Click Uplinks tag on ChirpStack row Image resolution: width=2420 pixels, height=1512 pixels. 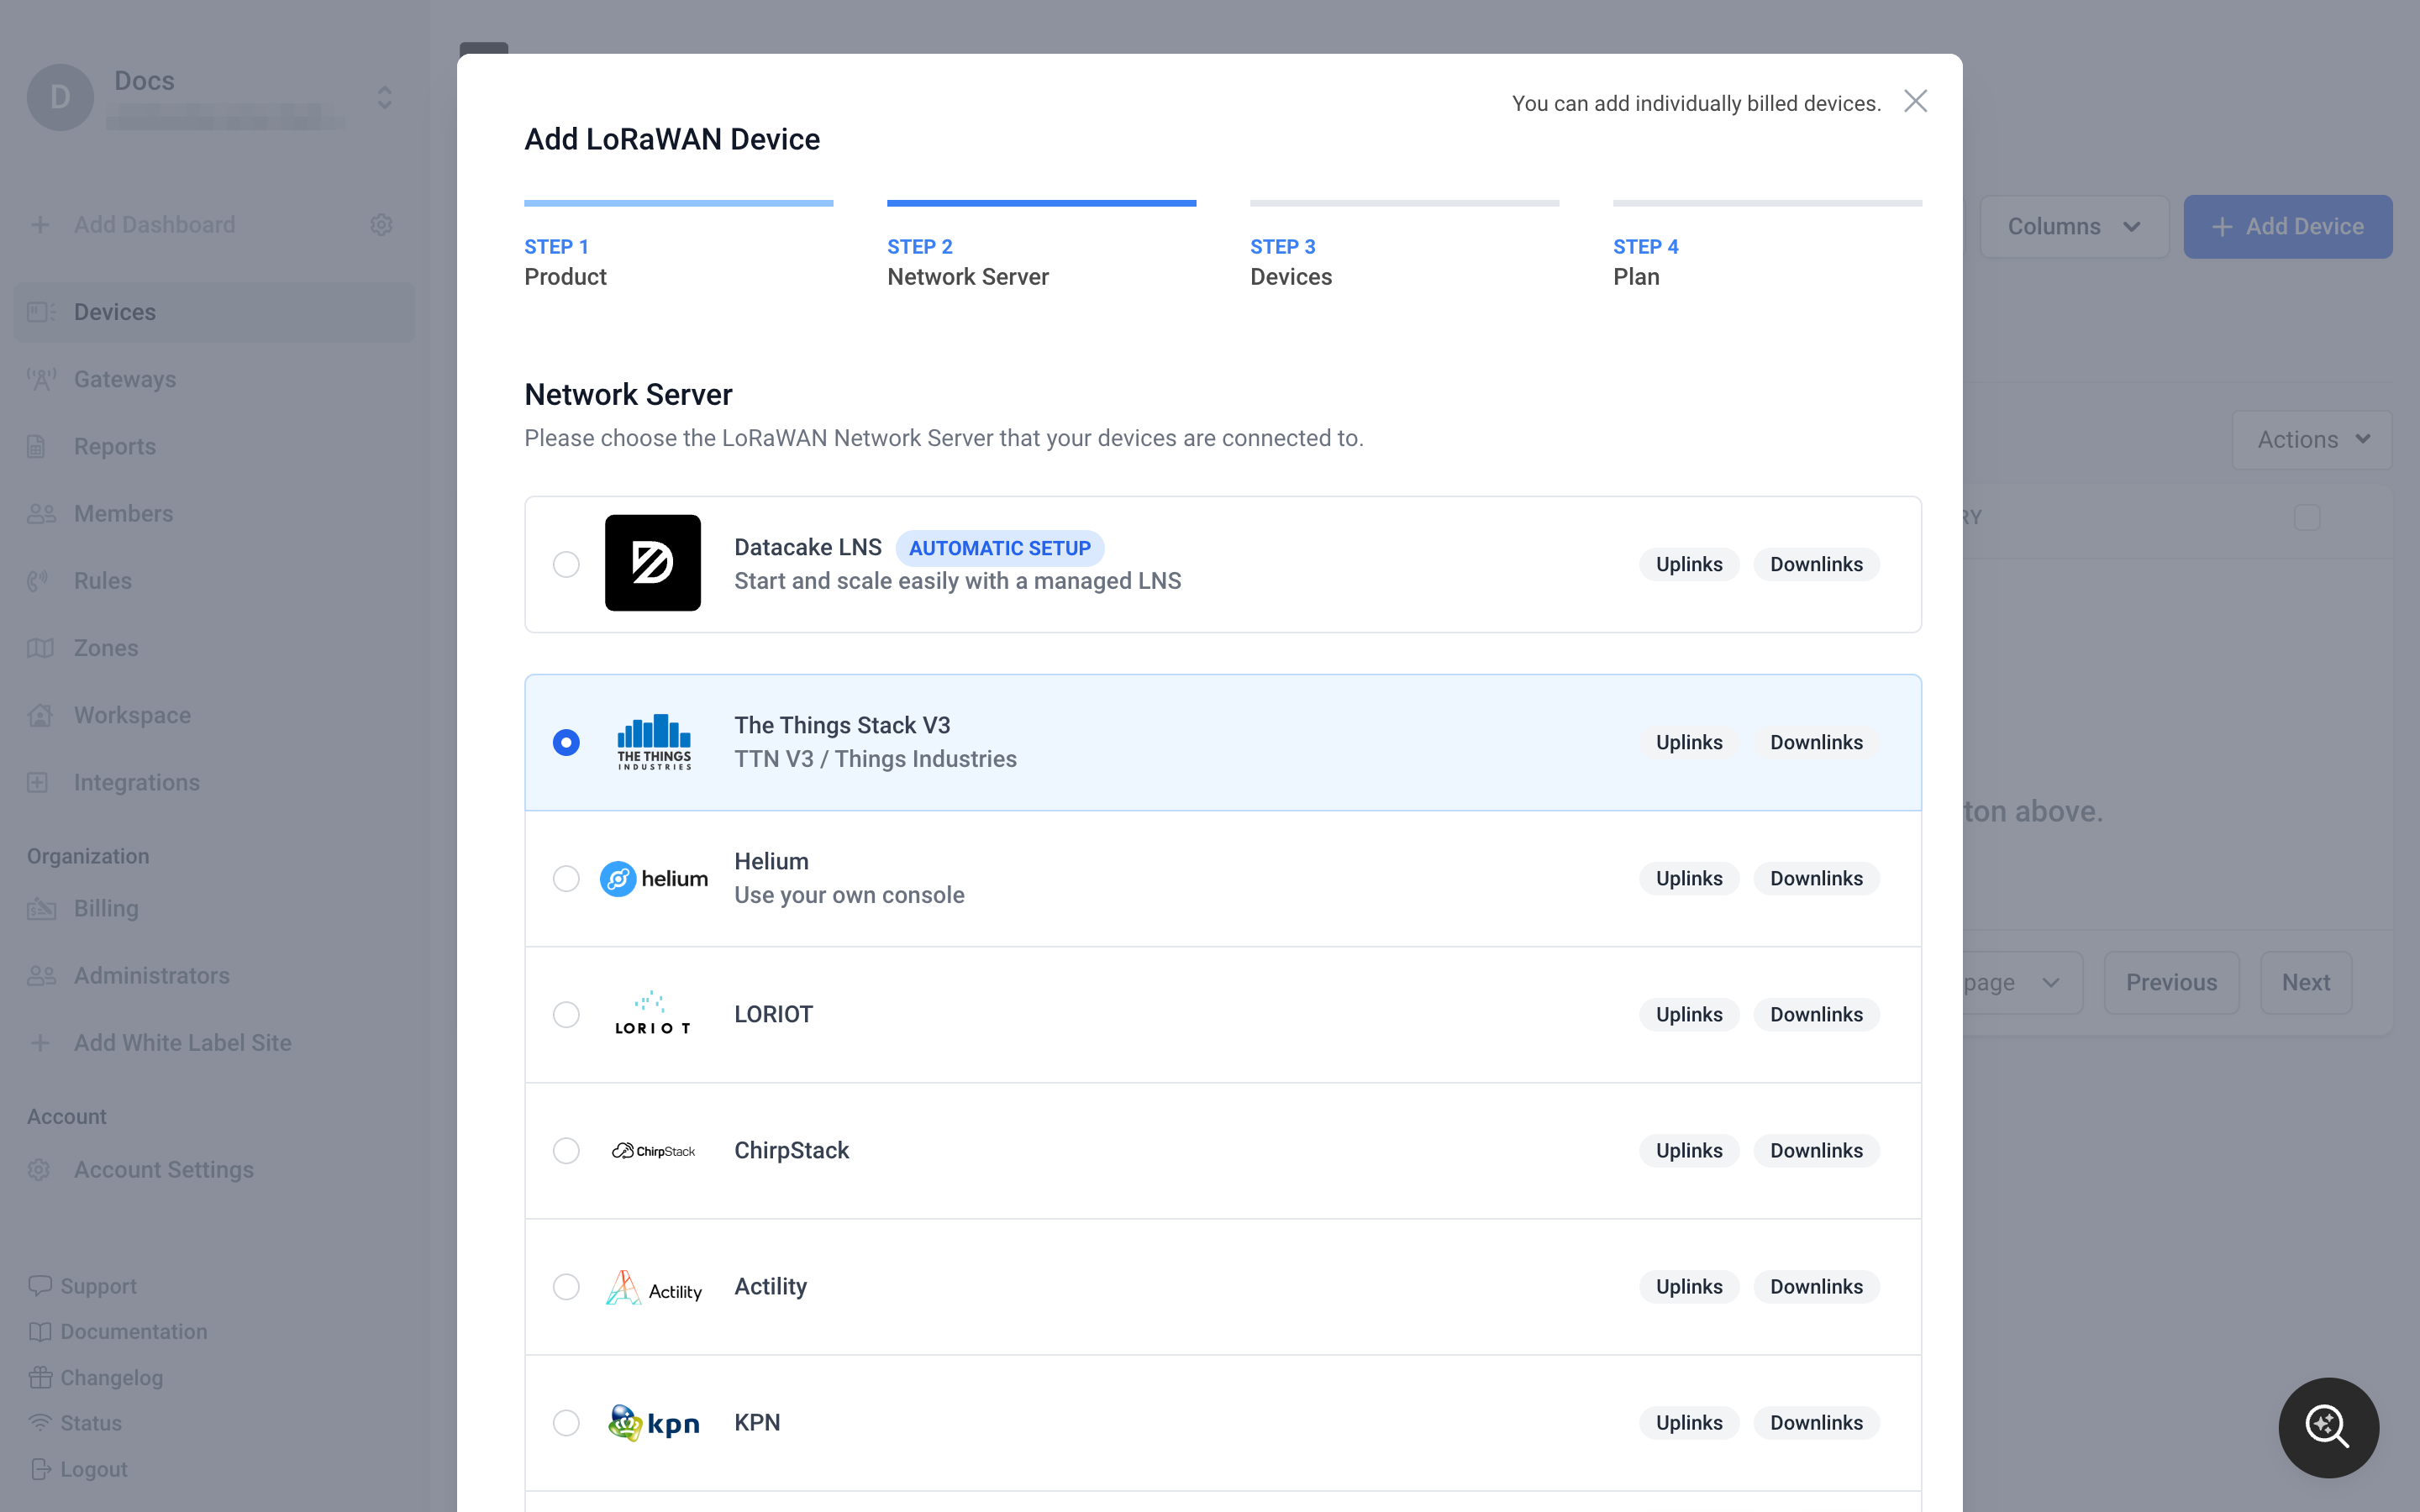click(x=1689, y=1150)
